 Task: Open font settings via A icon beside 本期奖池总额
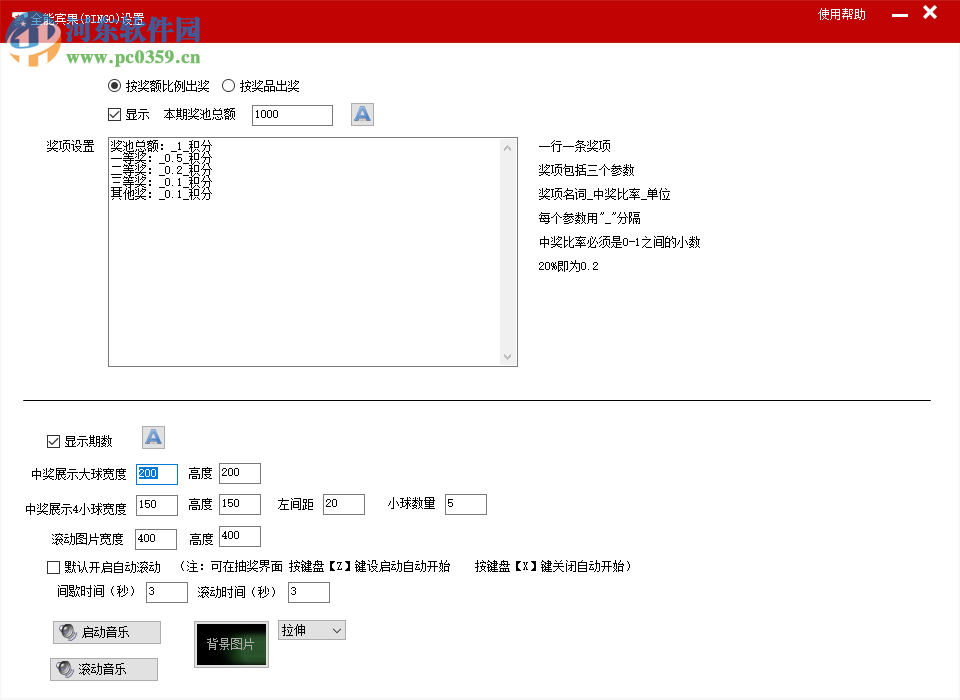click(361, 114)
